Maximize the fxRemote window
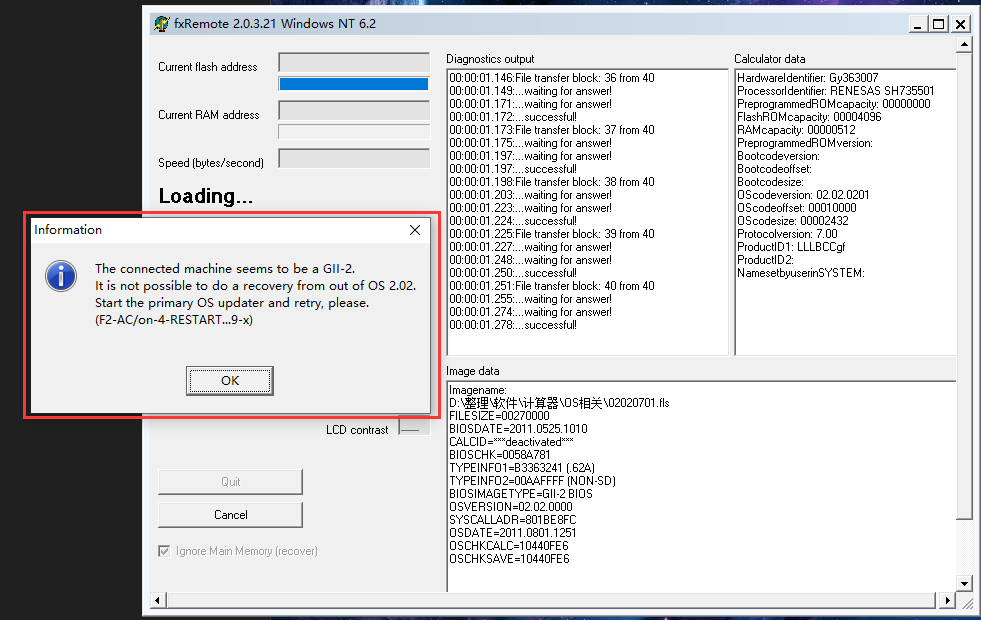 coord(938,24)
